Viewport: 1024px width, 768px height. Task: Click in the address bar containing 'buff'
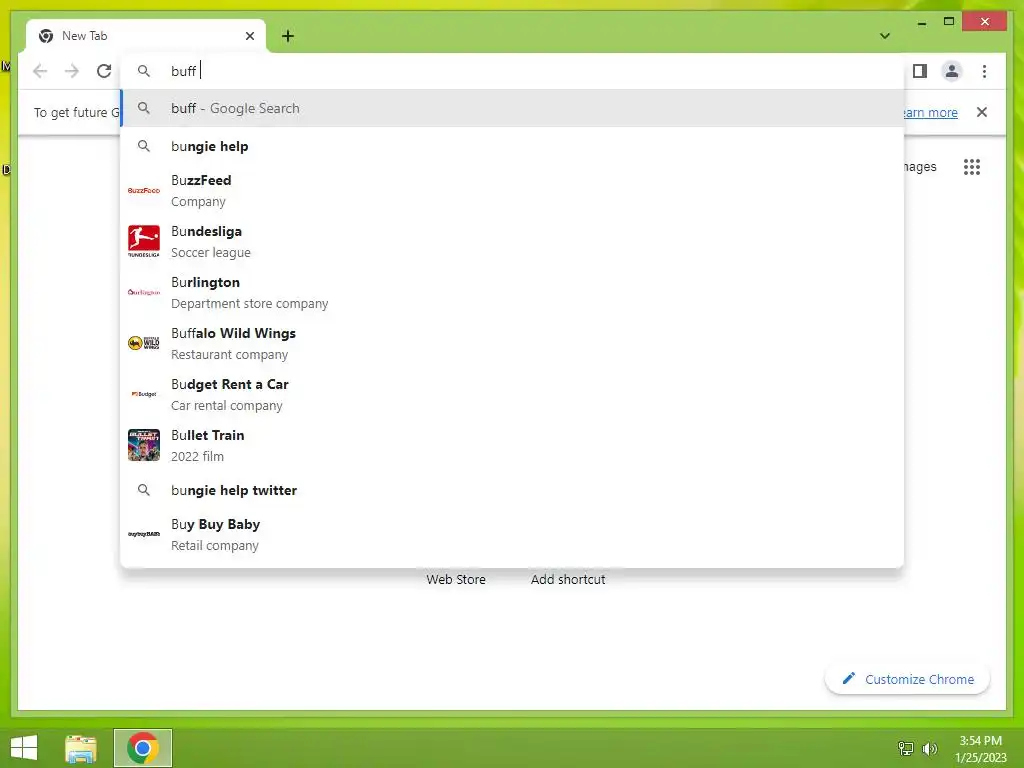pos(512,71)
